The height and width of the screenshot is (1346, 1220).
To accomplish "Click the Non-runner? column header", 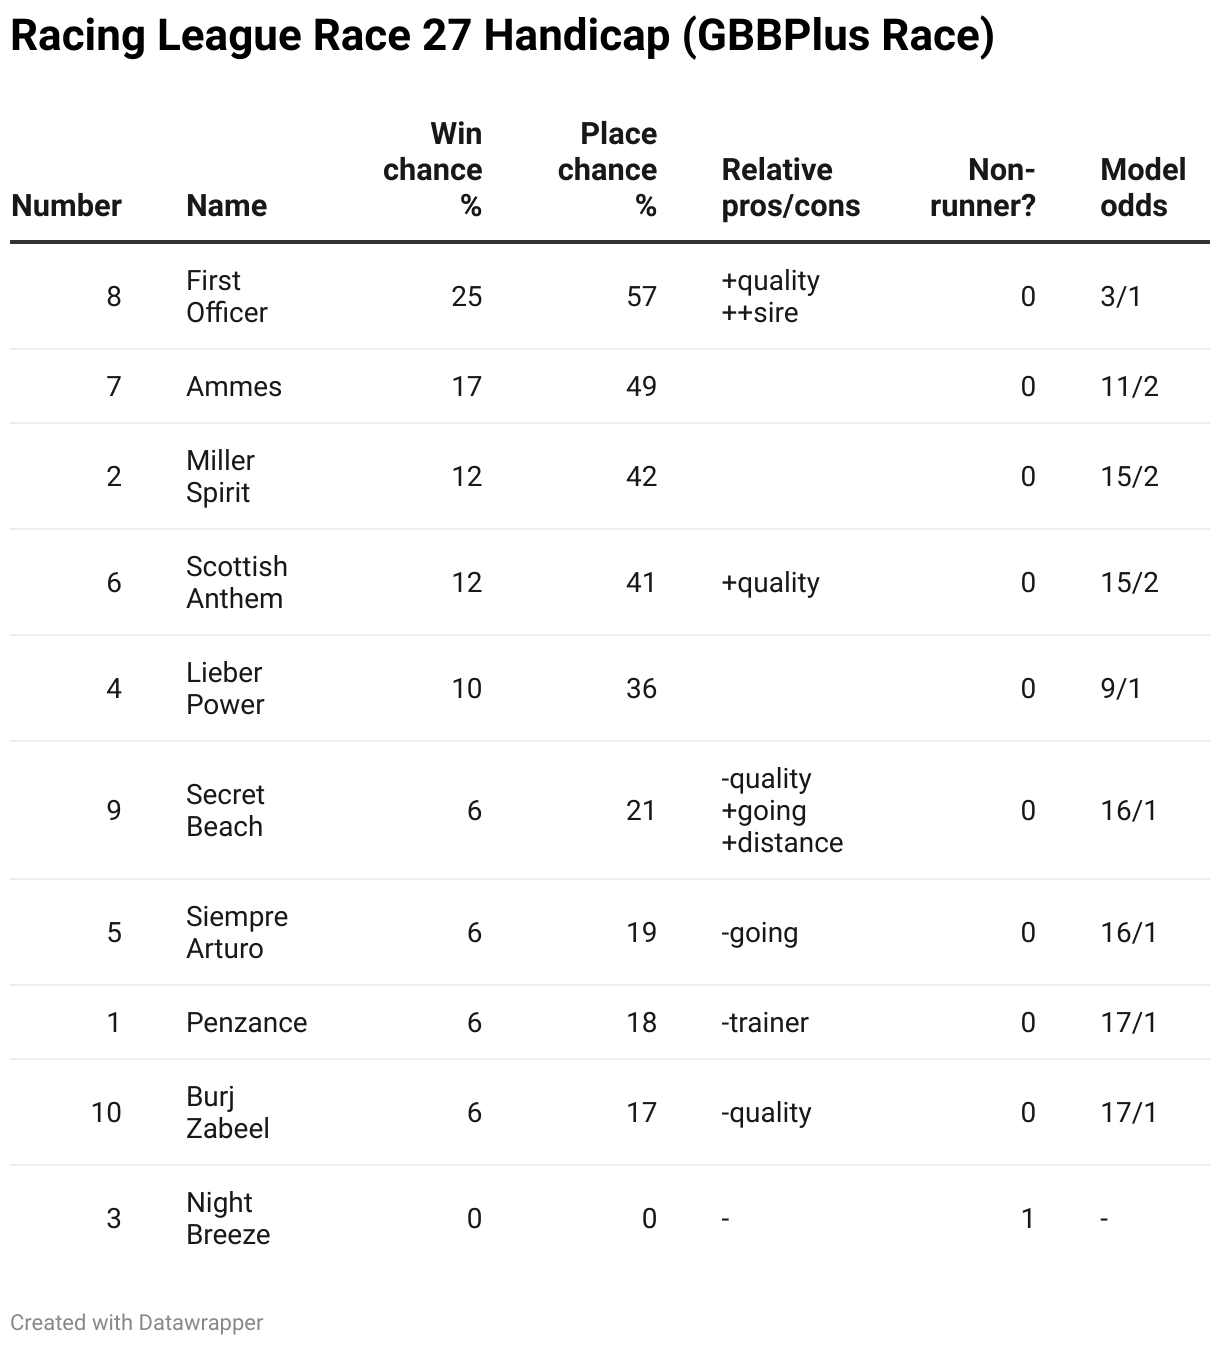I will (x=982, y=187).
